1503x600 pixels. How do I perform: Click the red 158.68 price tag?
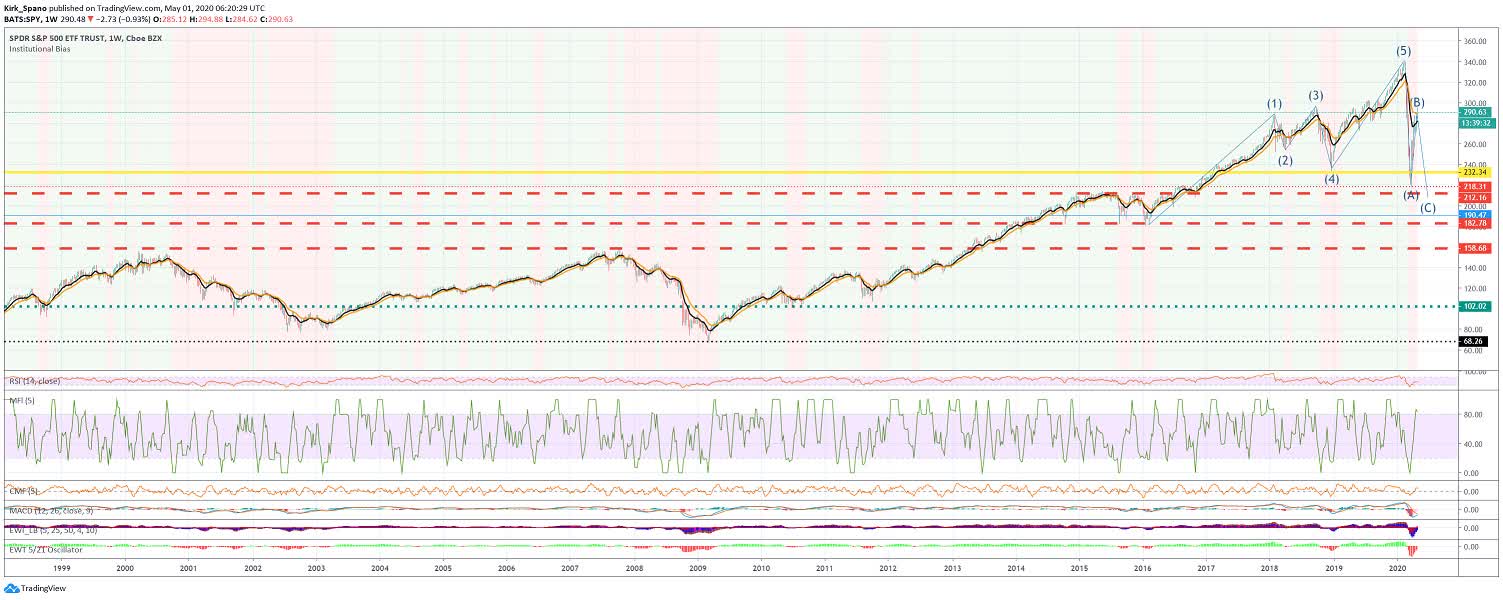point(1477,248)
